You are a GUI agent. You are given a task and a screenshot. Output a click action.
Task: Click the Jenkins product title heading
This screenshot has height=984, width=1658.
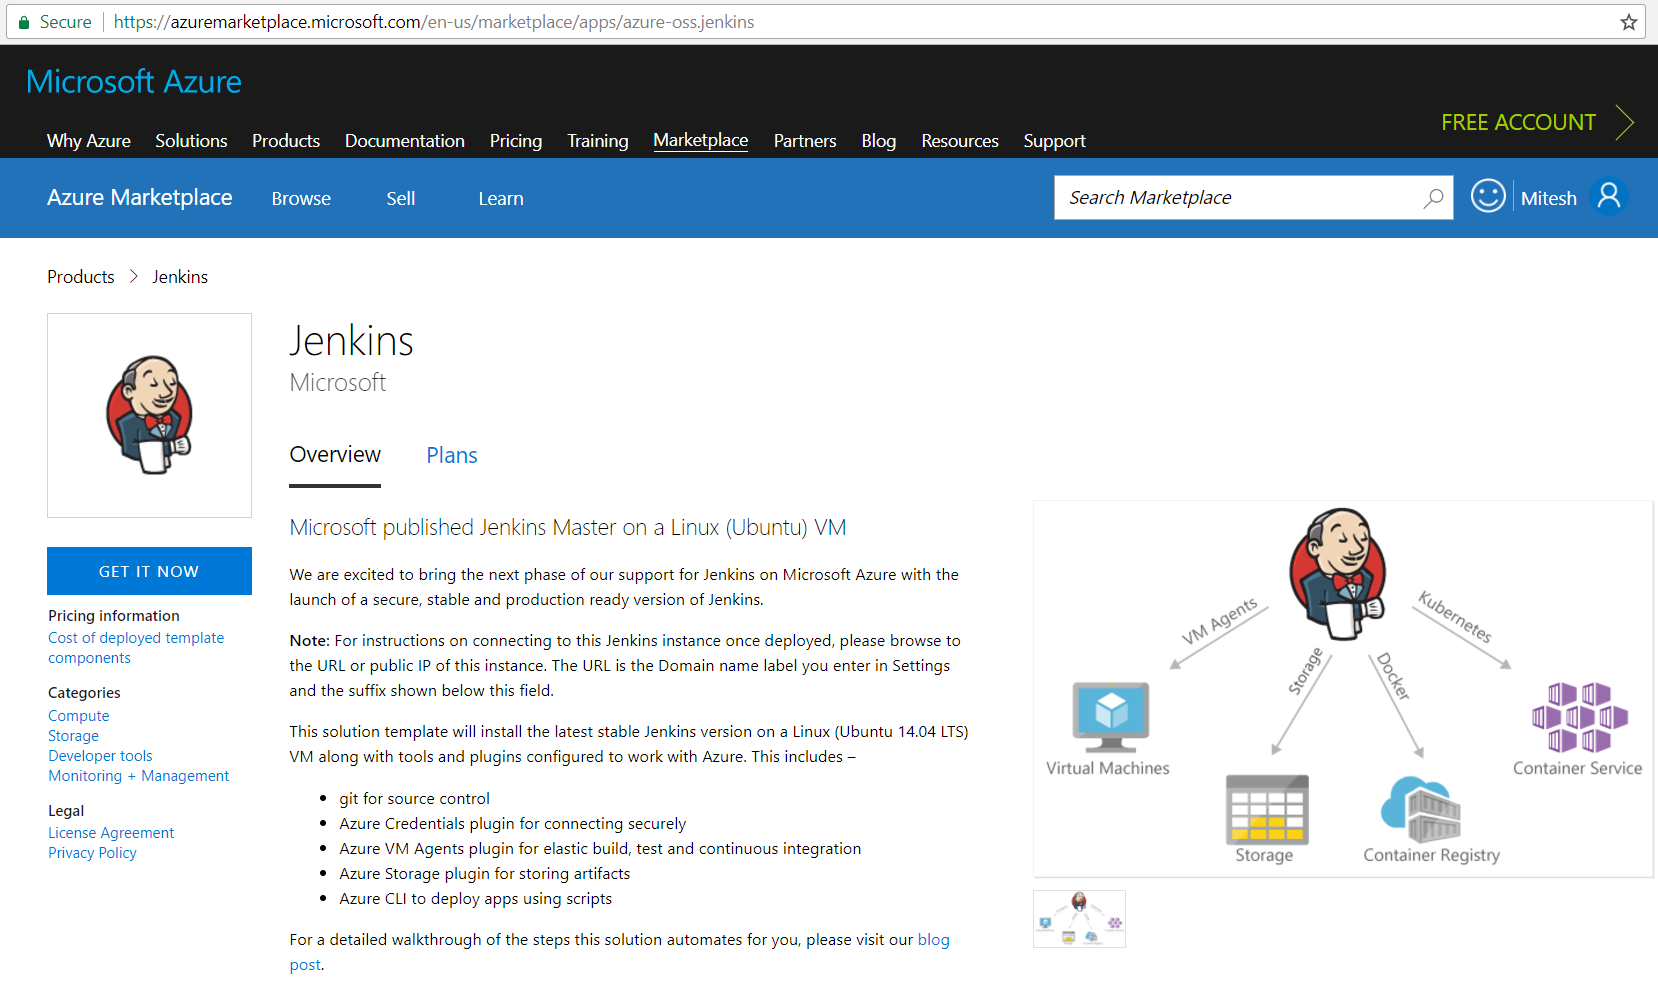tap(351, 341)
